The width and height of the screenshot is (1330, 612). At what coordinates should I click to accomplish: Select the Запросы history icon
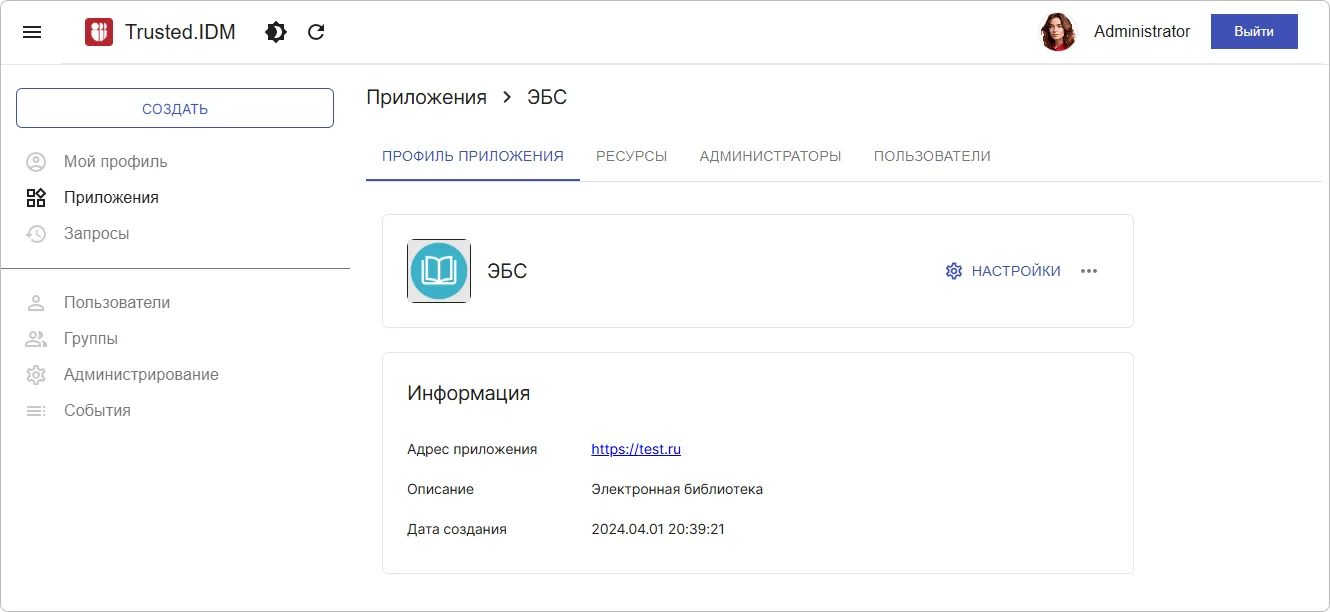pyautogui.click(x=36, y=233)
